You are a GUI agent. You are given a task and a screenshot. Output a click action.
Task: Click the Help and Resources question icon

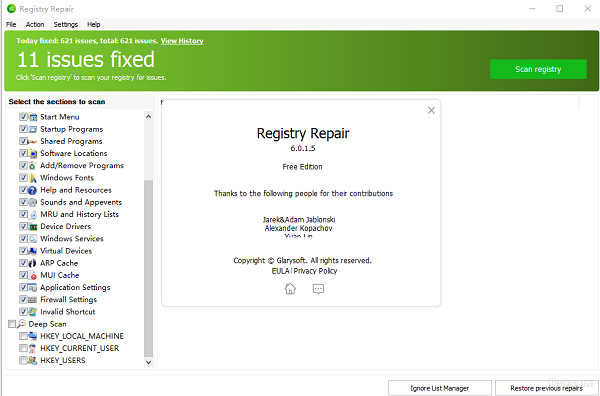point(33,190)
